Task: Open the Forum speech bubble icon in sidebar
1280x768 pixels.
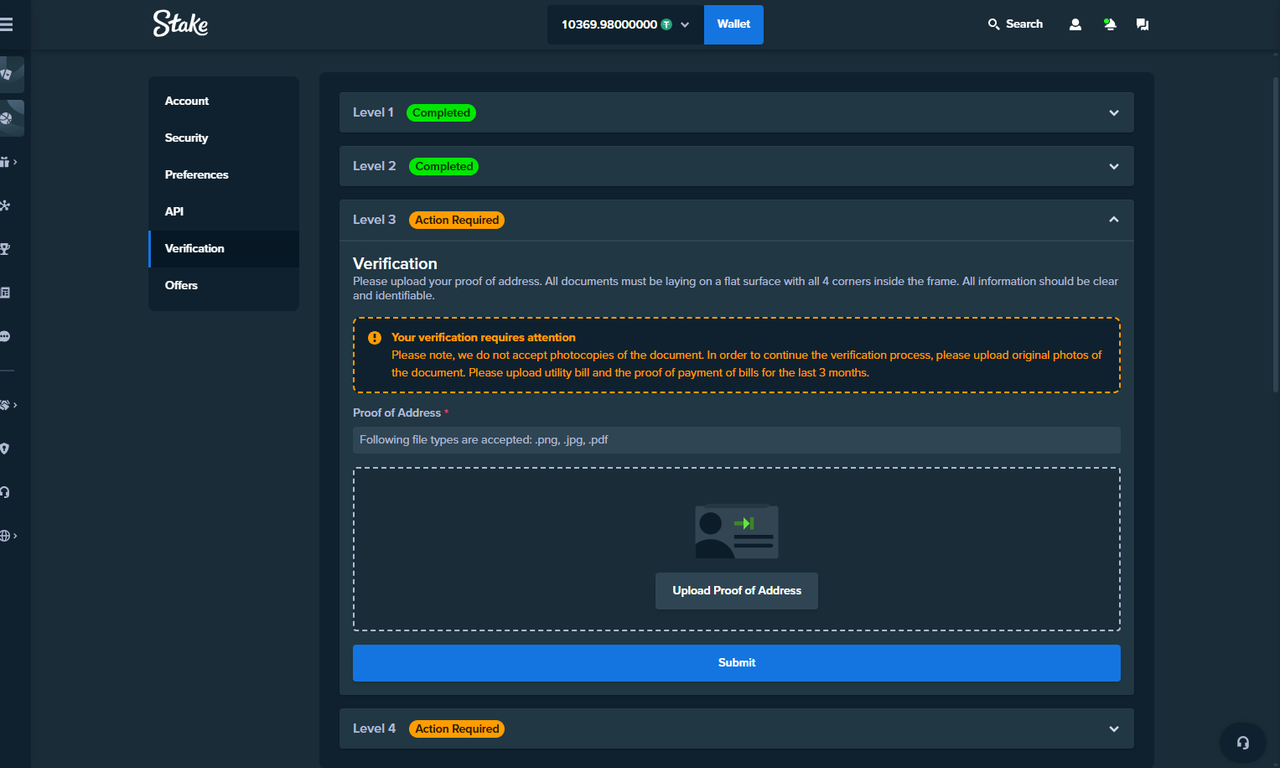Action: 5,337
